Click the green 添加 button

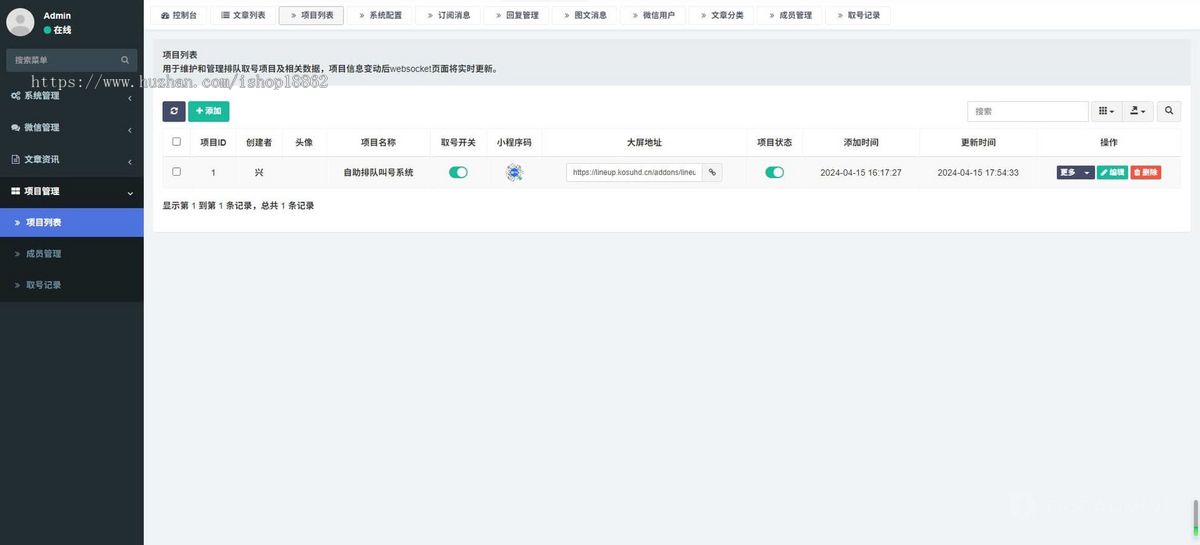click(208, 111)
